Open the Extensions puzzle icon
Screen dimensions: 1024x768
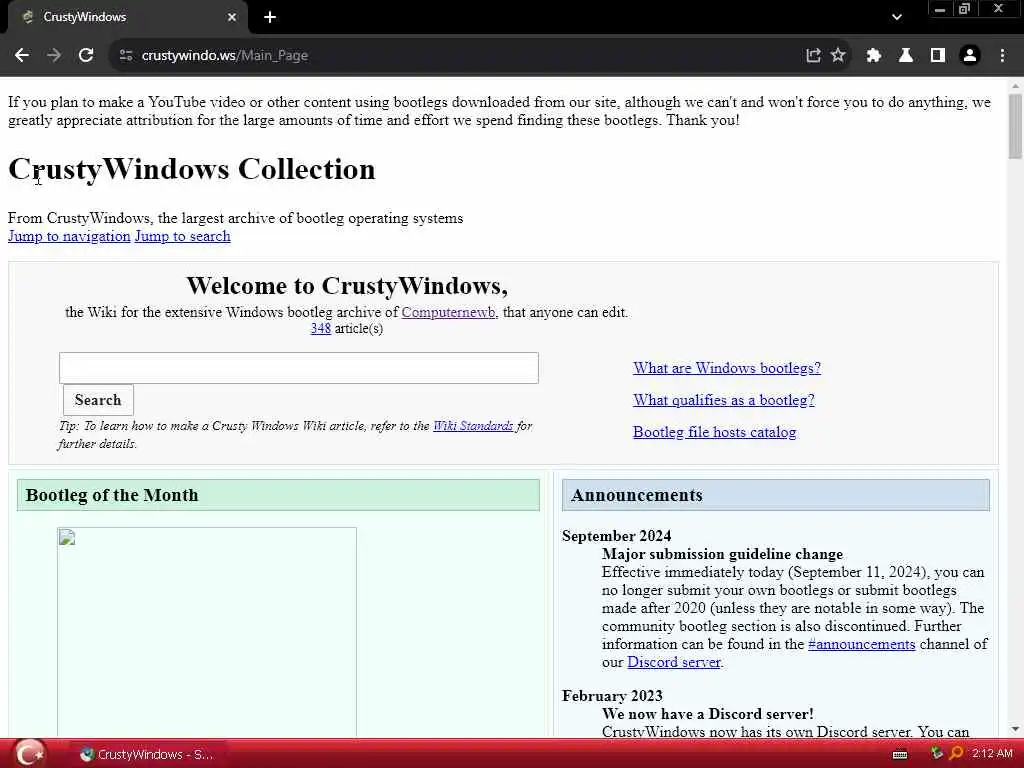pos(874,56)
